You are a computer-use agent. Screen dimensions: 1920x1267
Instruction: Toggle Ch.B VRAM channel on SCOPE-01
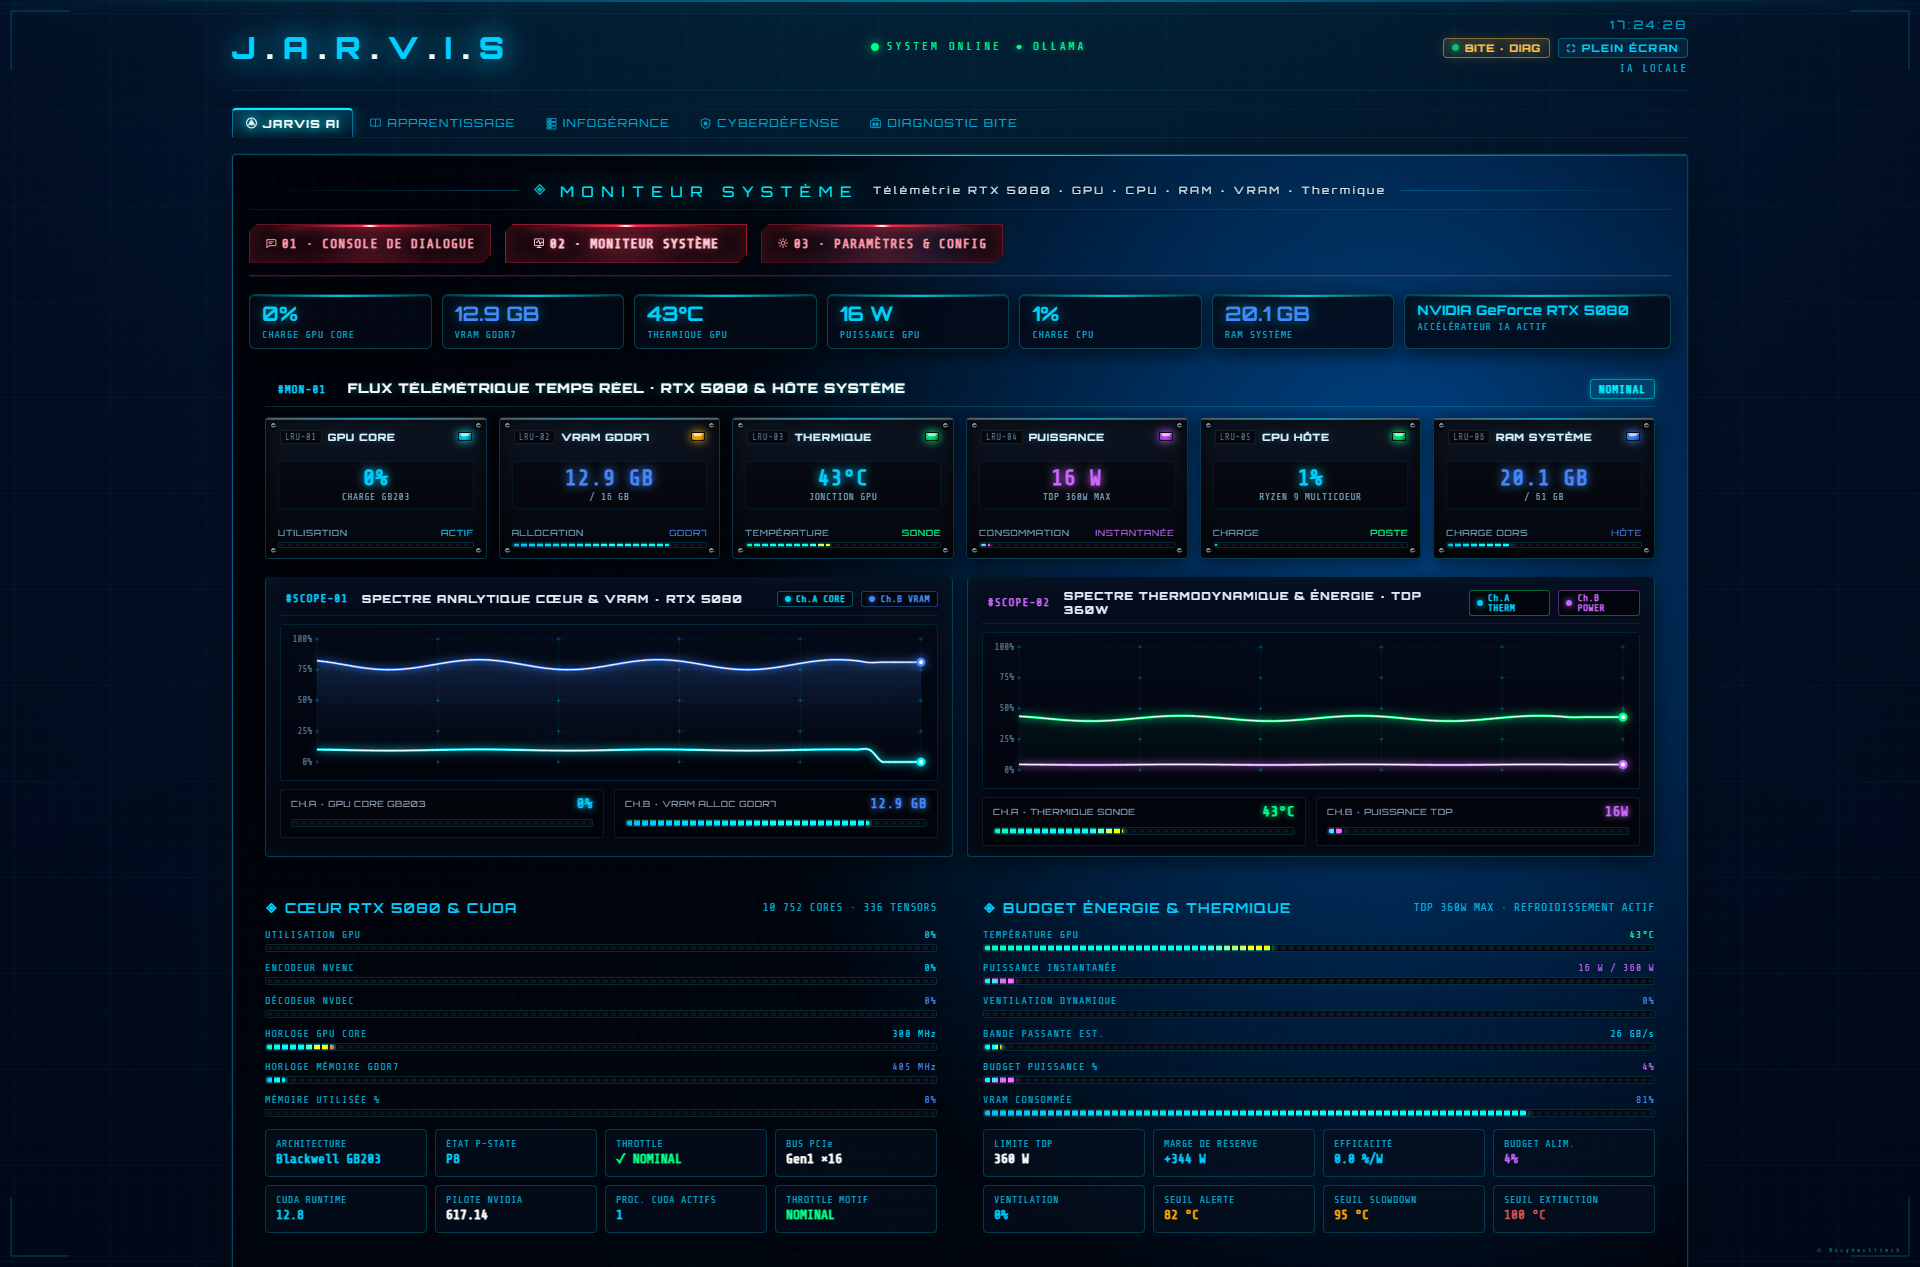tap(900, 599)
